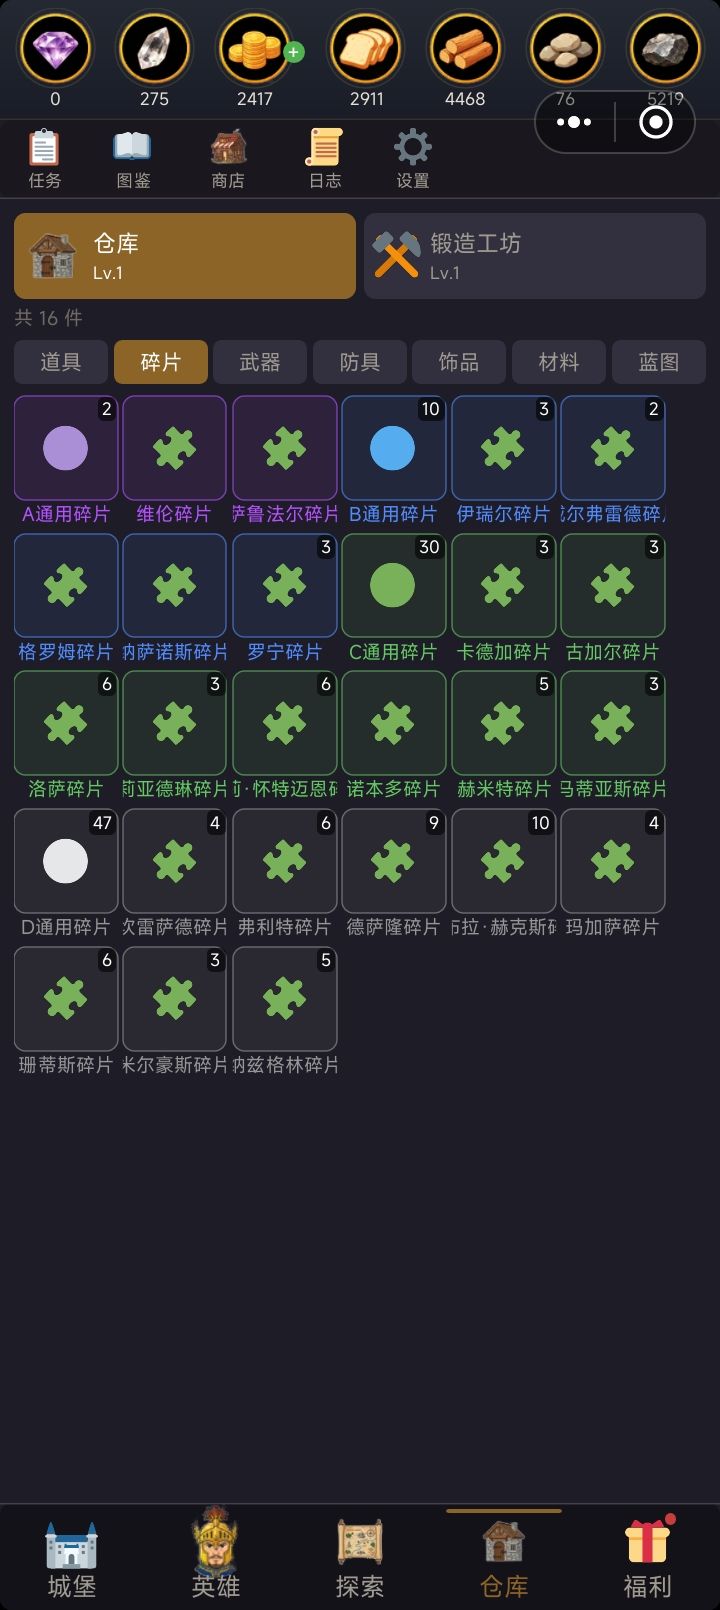Open 探索 map in bottom navigation

pyautogui.click(x=360, y=1558)
